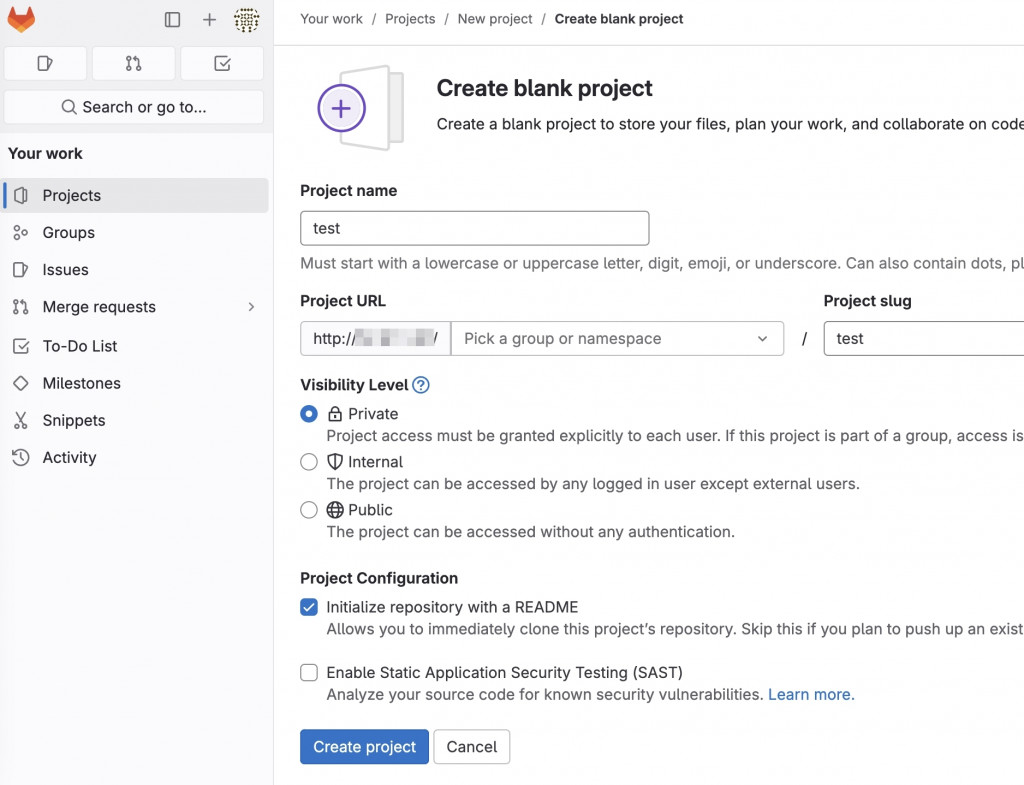Select the Internal visibility radio button
The height and width of the screenshot is (785, 1024).
(x=309, y=462)
